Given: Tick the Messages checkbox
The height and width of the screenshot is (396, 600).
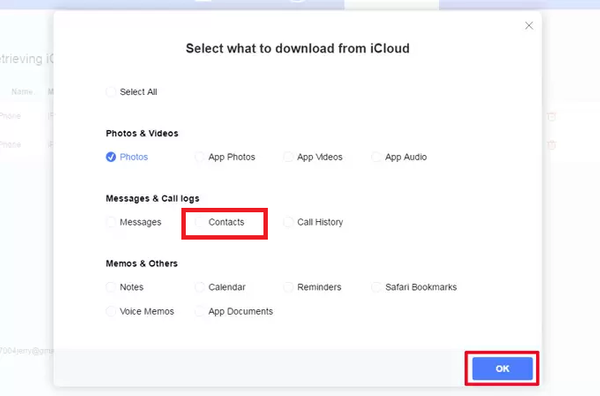Looking at the screenshot, I should [x=111, y=222].
